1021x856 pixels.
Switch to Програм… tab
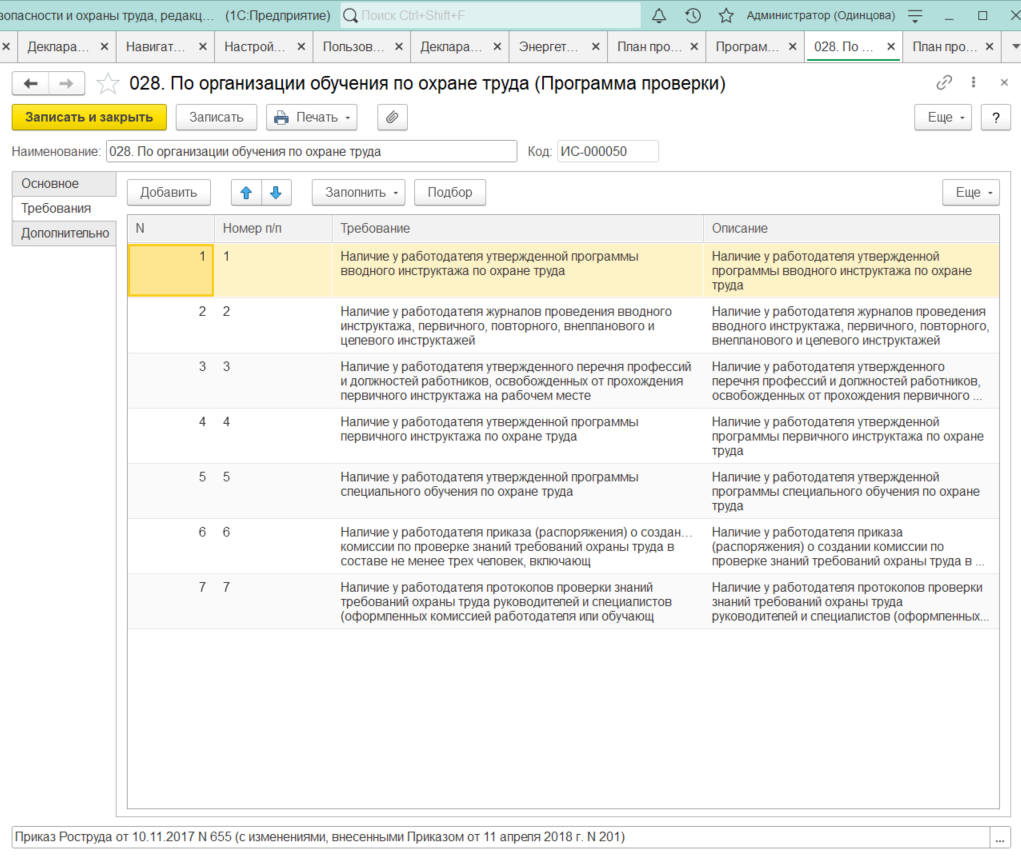click(x=746, y=47)
